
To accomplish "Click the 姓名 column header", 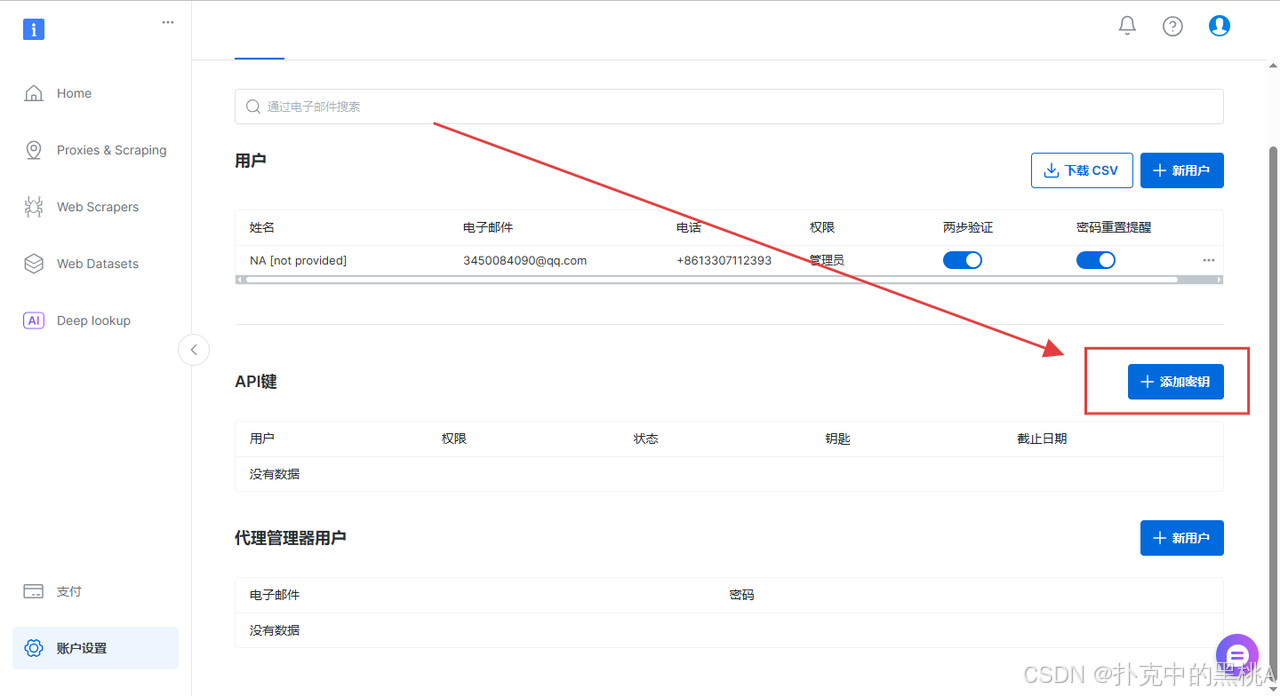I will click(x=262, y=227).
